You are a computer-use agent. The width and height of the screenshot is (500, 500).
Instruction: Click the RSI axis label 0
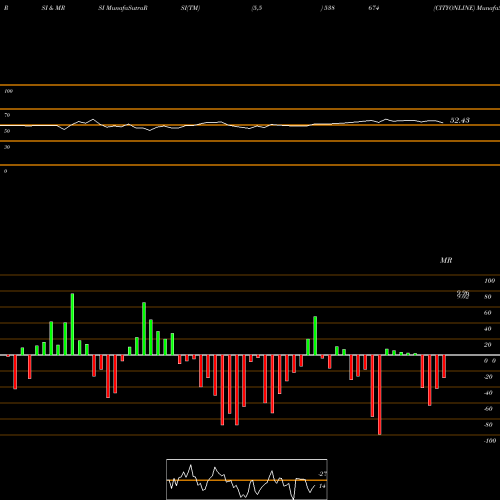[x=5, y=171]
